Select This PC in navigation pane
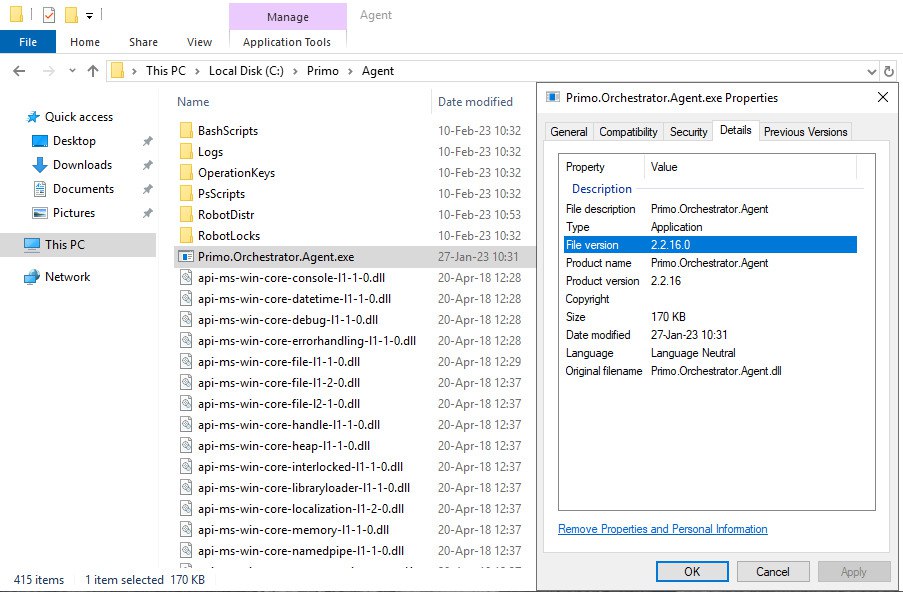Screen dimensions: 903x592 click(x=64, y=245)
